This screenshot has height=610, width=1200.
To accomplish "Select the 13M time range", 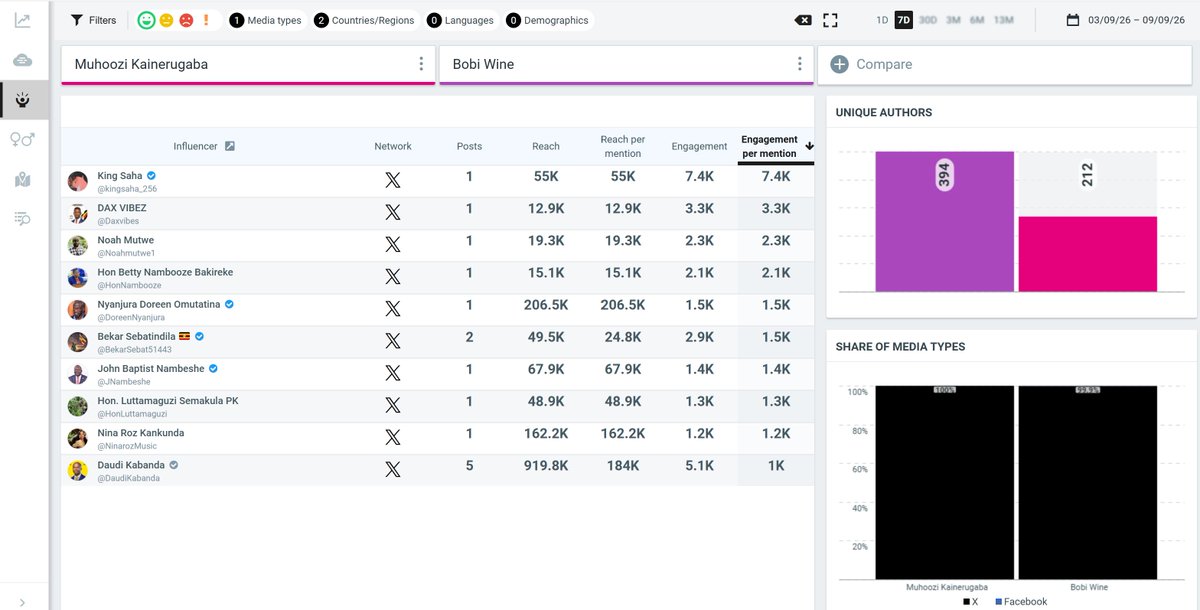I will pyautogui.click(x=1003, y=20).
